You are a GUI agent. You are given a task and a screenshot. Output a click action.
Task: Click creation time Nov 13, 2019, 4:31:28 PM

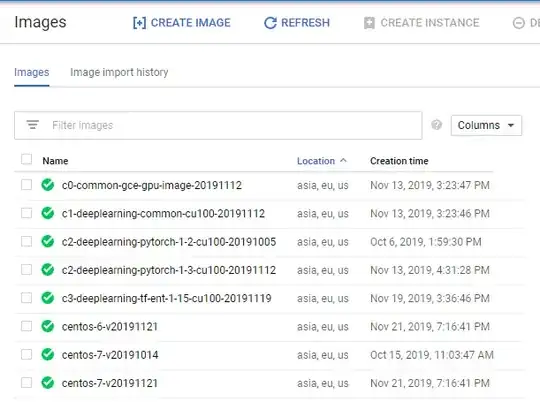point(430,270)
